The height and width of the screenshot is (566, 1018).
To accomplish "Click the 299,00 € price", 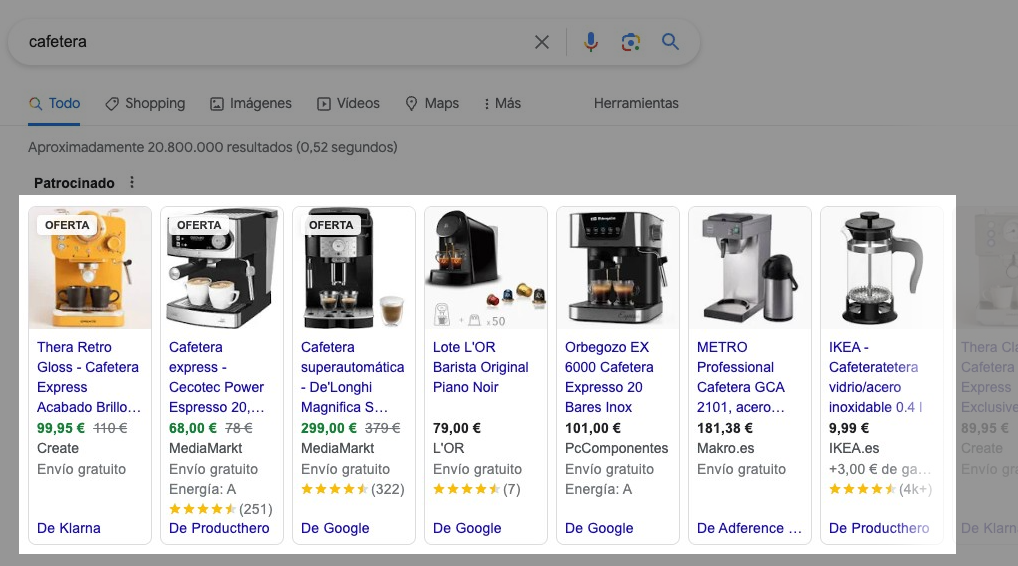I will (329, 428).
